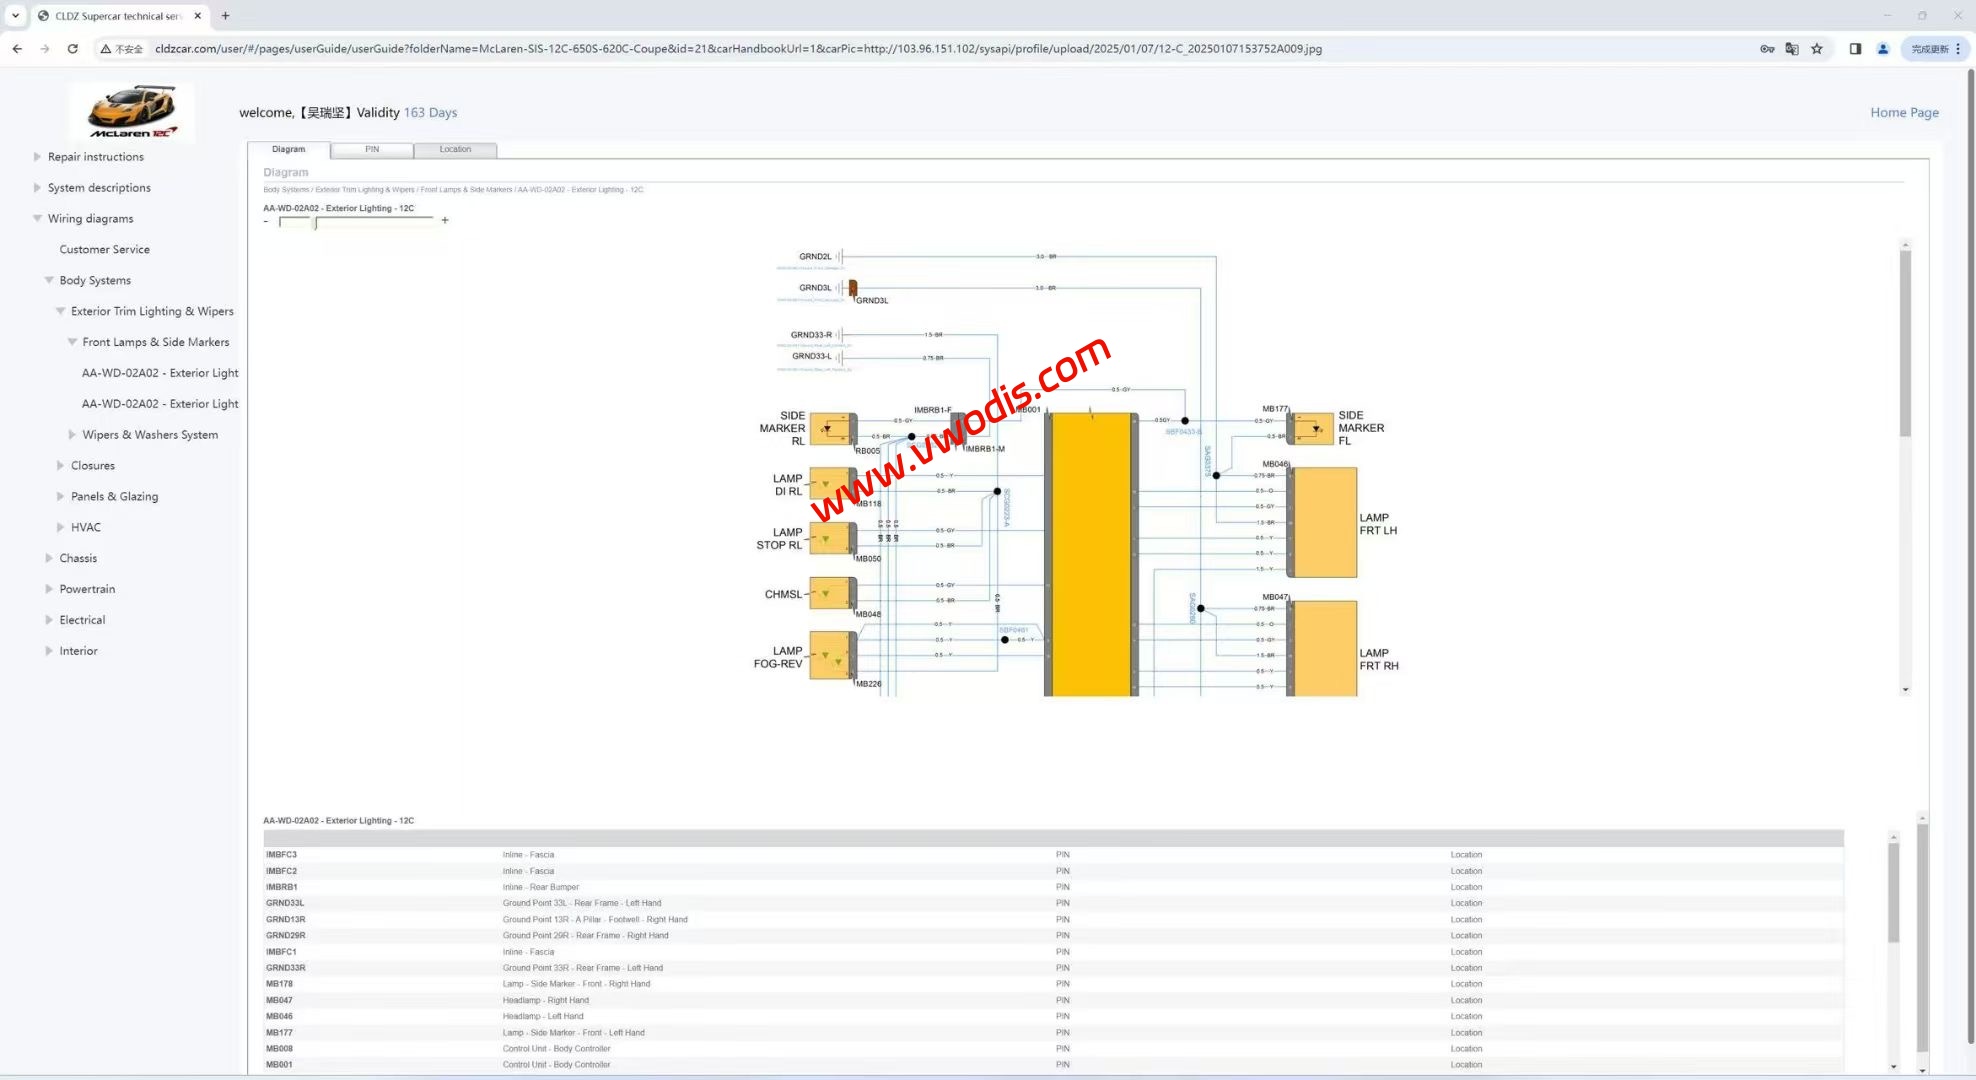Open browser profile avatar icon

1883,48
